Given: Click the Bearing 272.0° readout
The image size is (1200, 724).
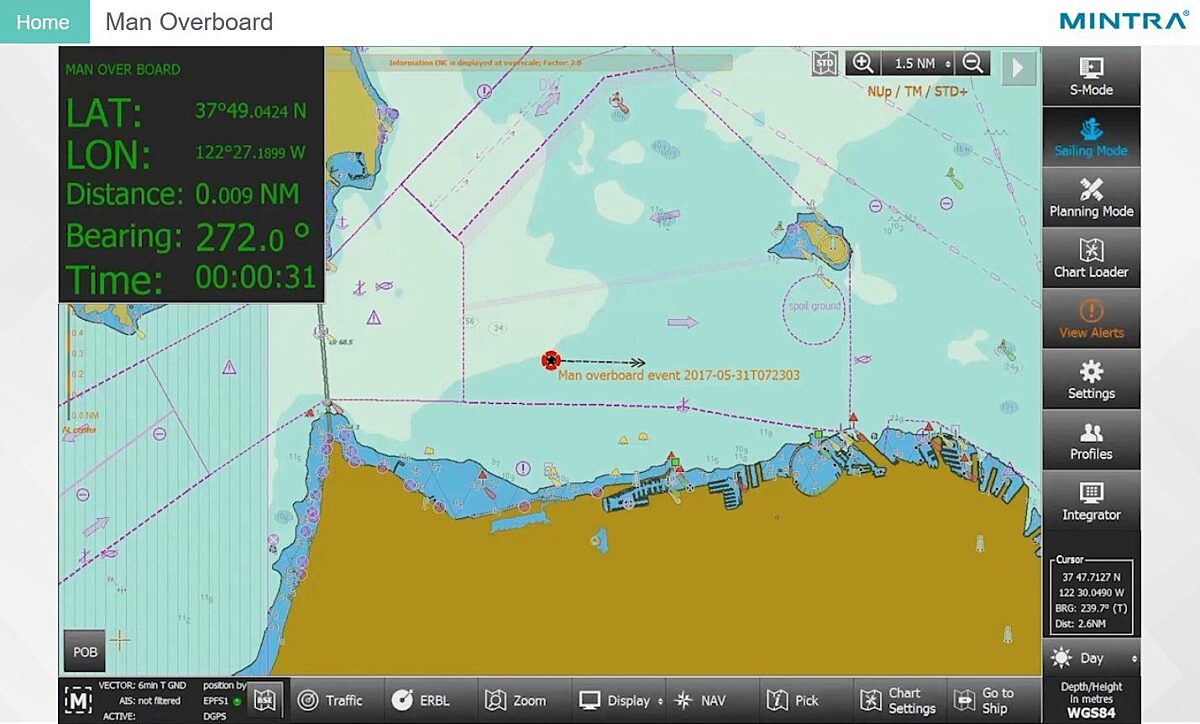Looking at the screenshot, I should [x=188, y=237].
